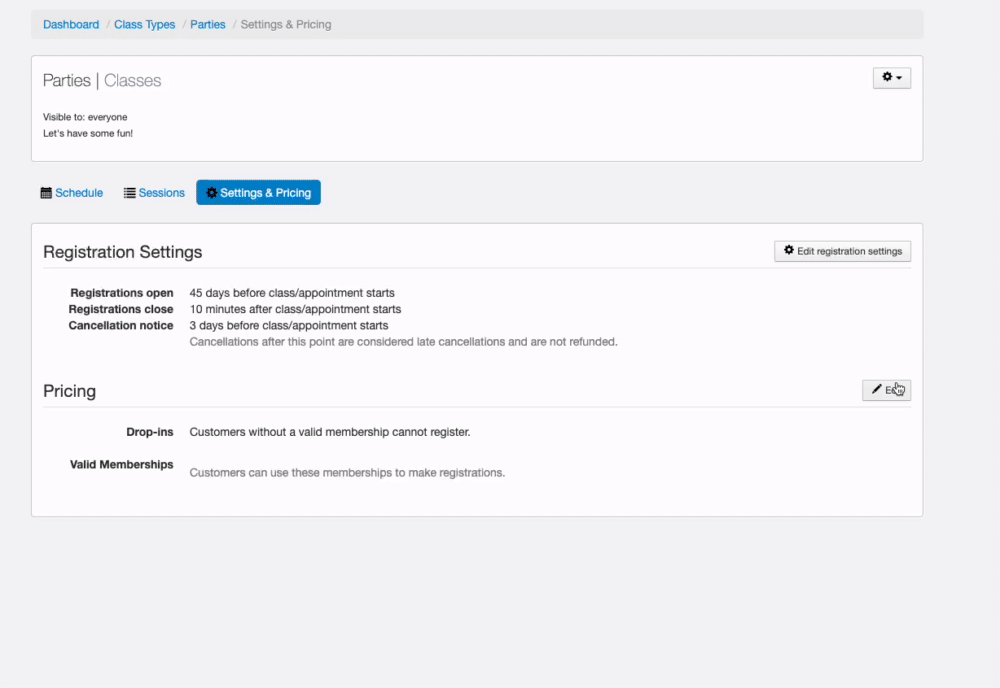Click the Settings & Pricing breadcrumb text

[x=286, y=24]
